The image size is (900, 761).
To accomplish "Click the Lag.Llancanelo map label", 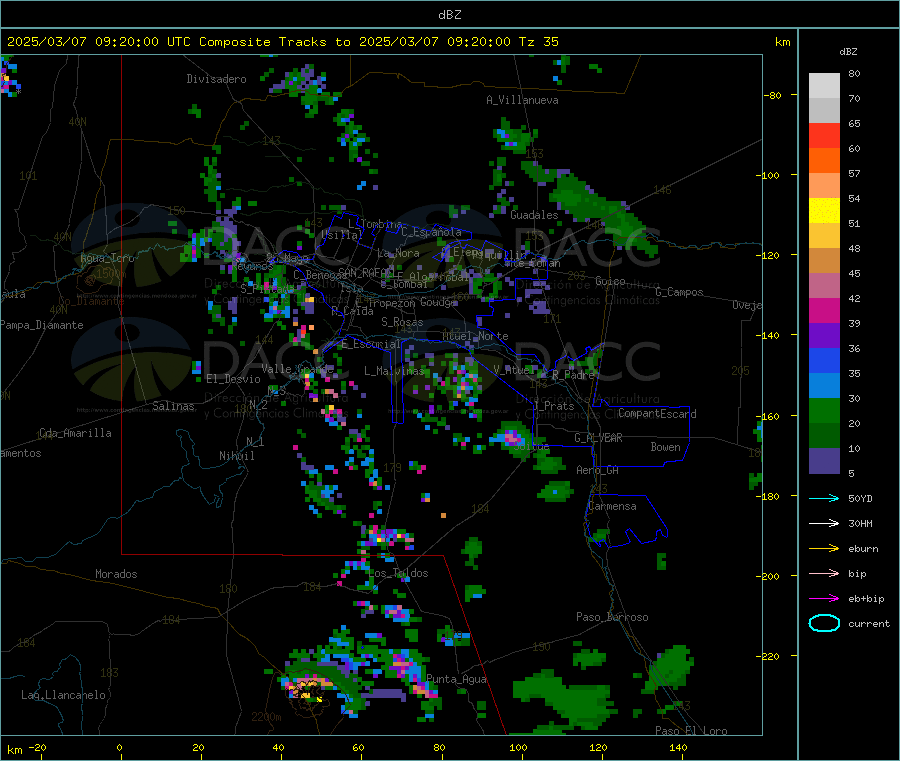I will coord(63,695).
